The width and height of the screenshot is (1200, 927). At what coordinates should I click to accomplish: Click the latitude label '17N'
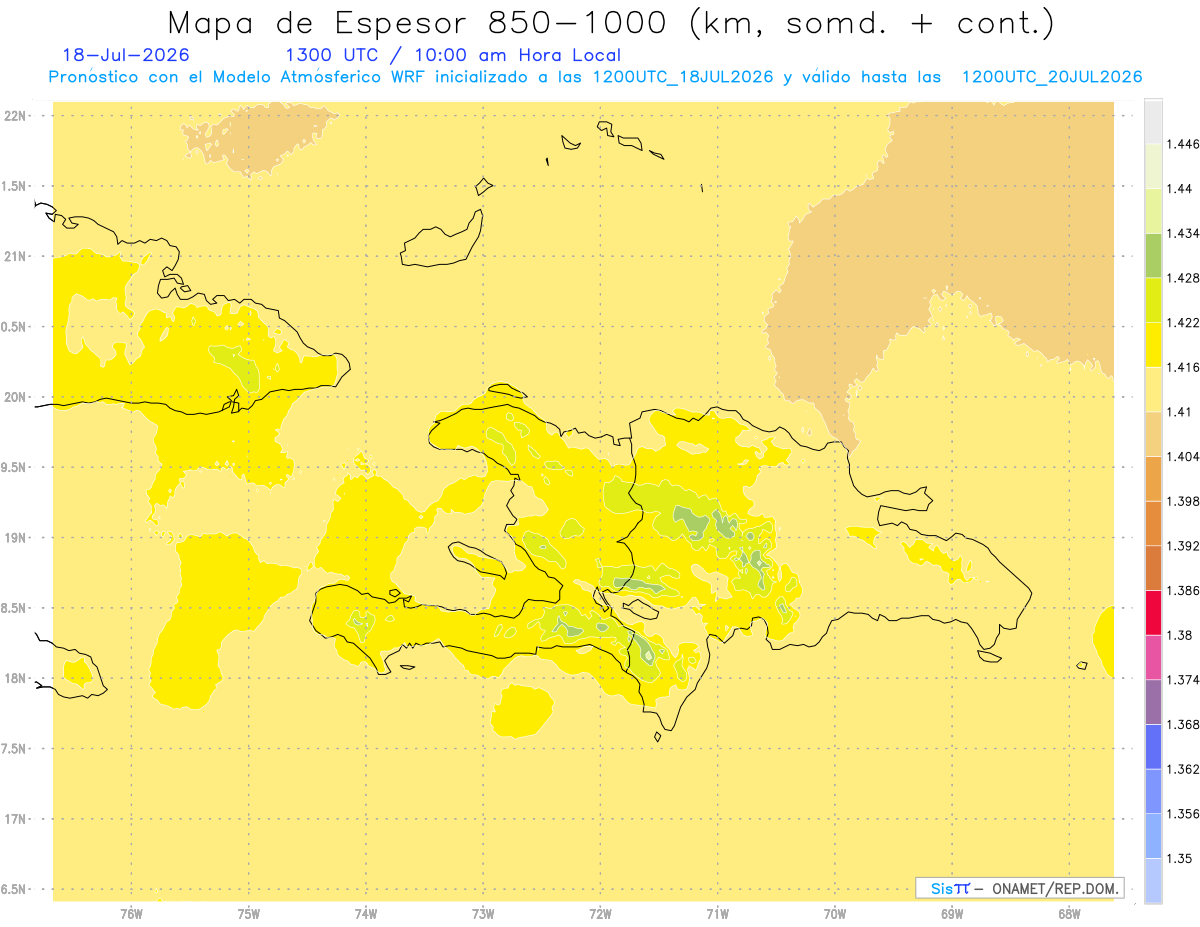click(x=14, y=819)
